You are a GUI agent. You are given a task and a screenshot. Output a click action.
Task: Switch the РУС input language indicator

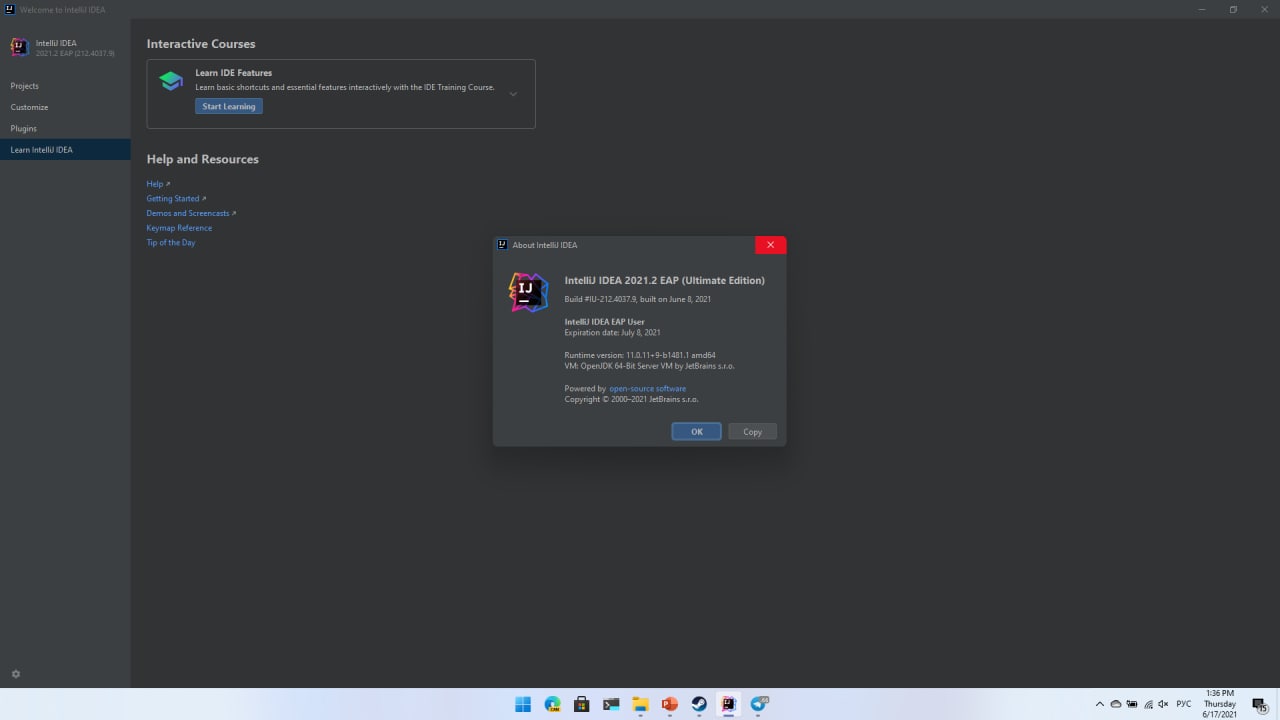pyautogui.click(x=1184, y=704)
